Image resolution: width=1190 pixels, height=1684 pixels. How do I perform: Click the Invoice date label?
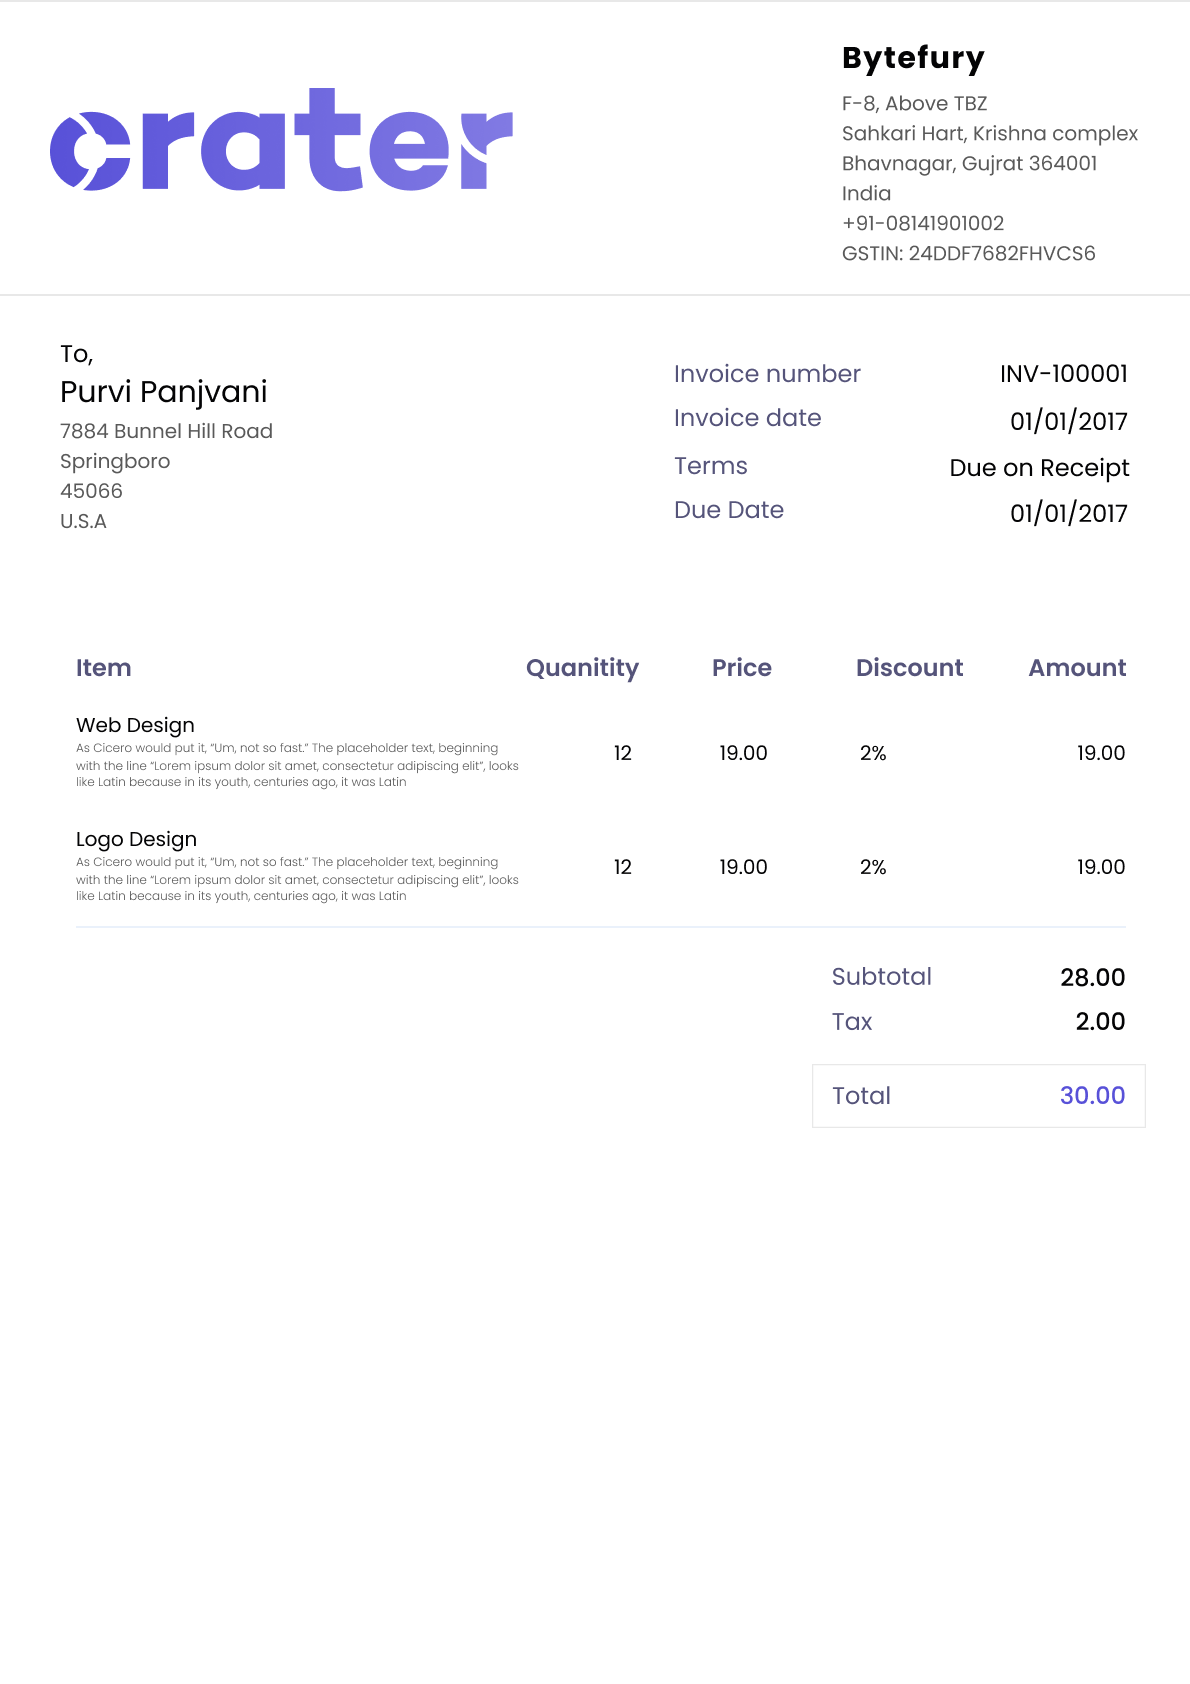(x=747, y=418)
